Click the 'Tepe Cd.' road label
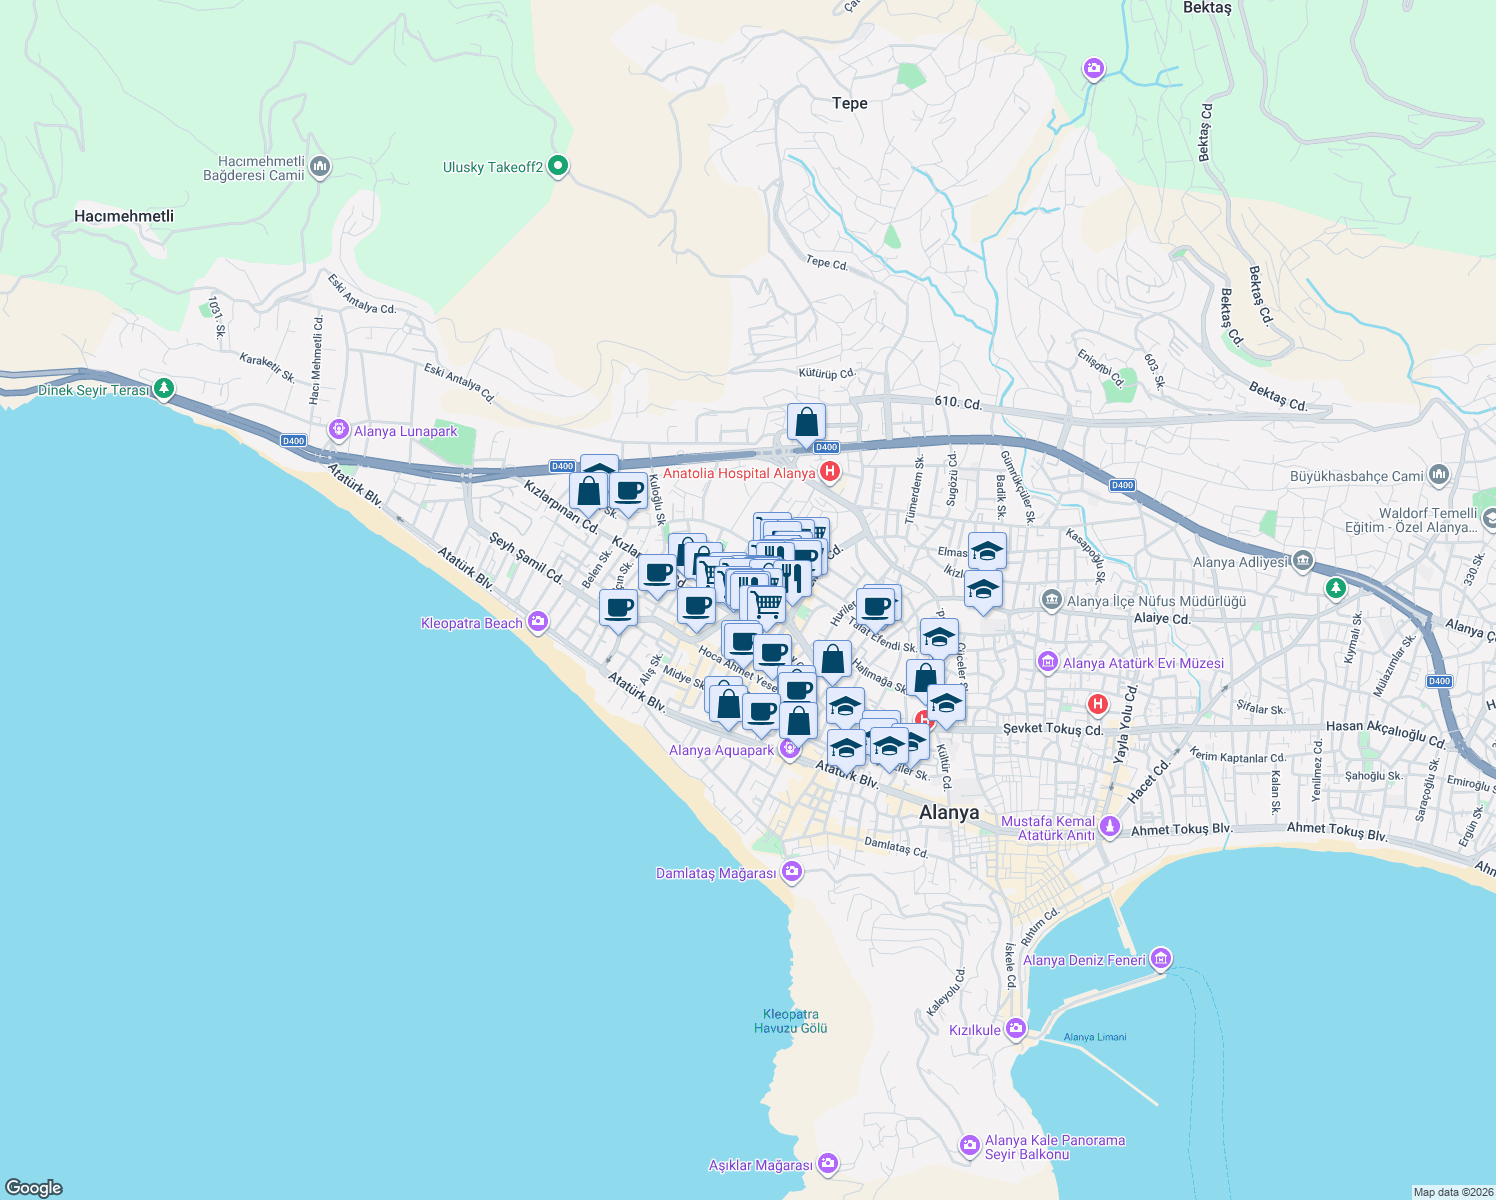Image resolution: width=1496 pixels, height=1200 pixels. click(x=827, y=263)
